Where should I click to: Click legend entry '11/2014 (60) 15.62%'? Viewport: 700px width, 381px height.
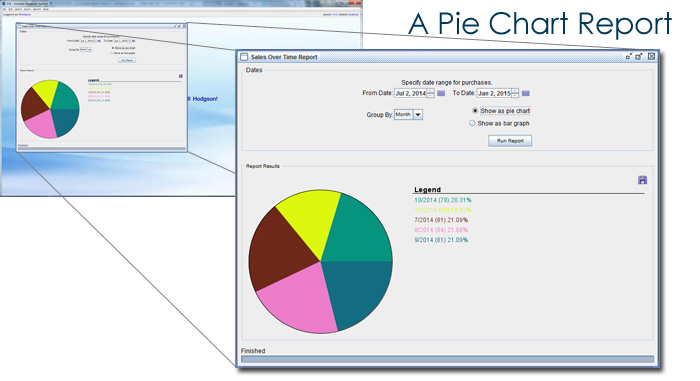tap(442, 210)
